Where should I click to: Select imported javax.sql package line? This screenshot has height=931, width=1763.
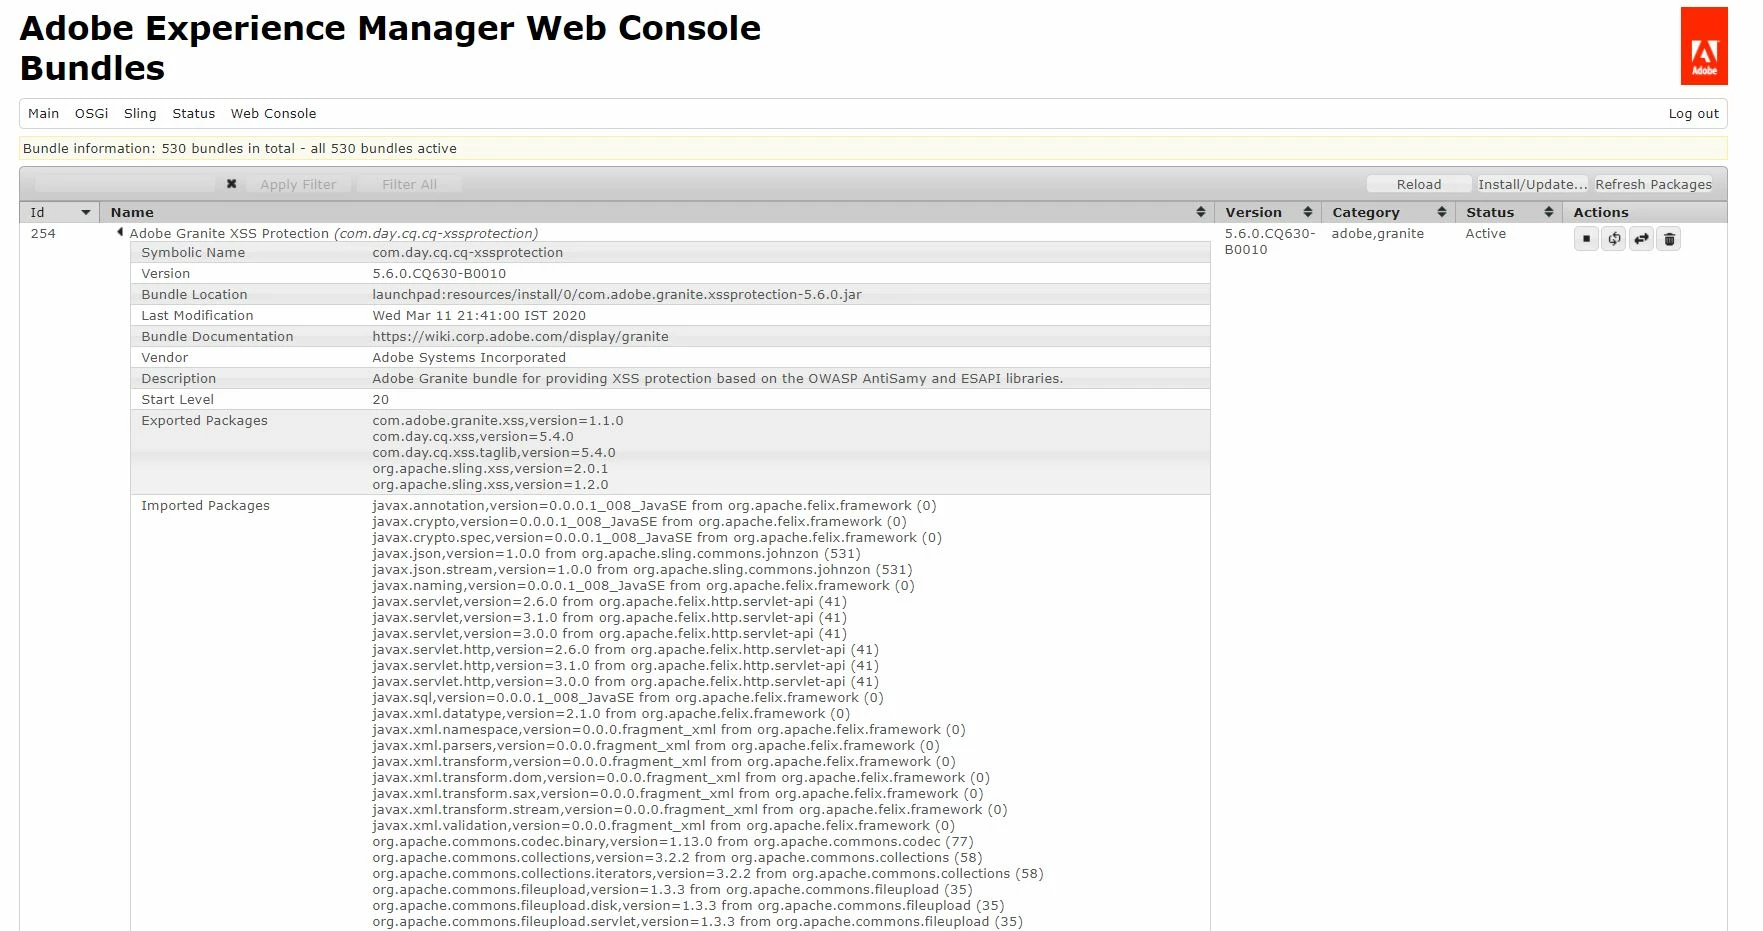click(628, 698)
